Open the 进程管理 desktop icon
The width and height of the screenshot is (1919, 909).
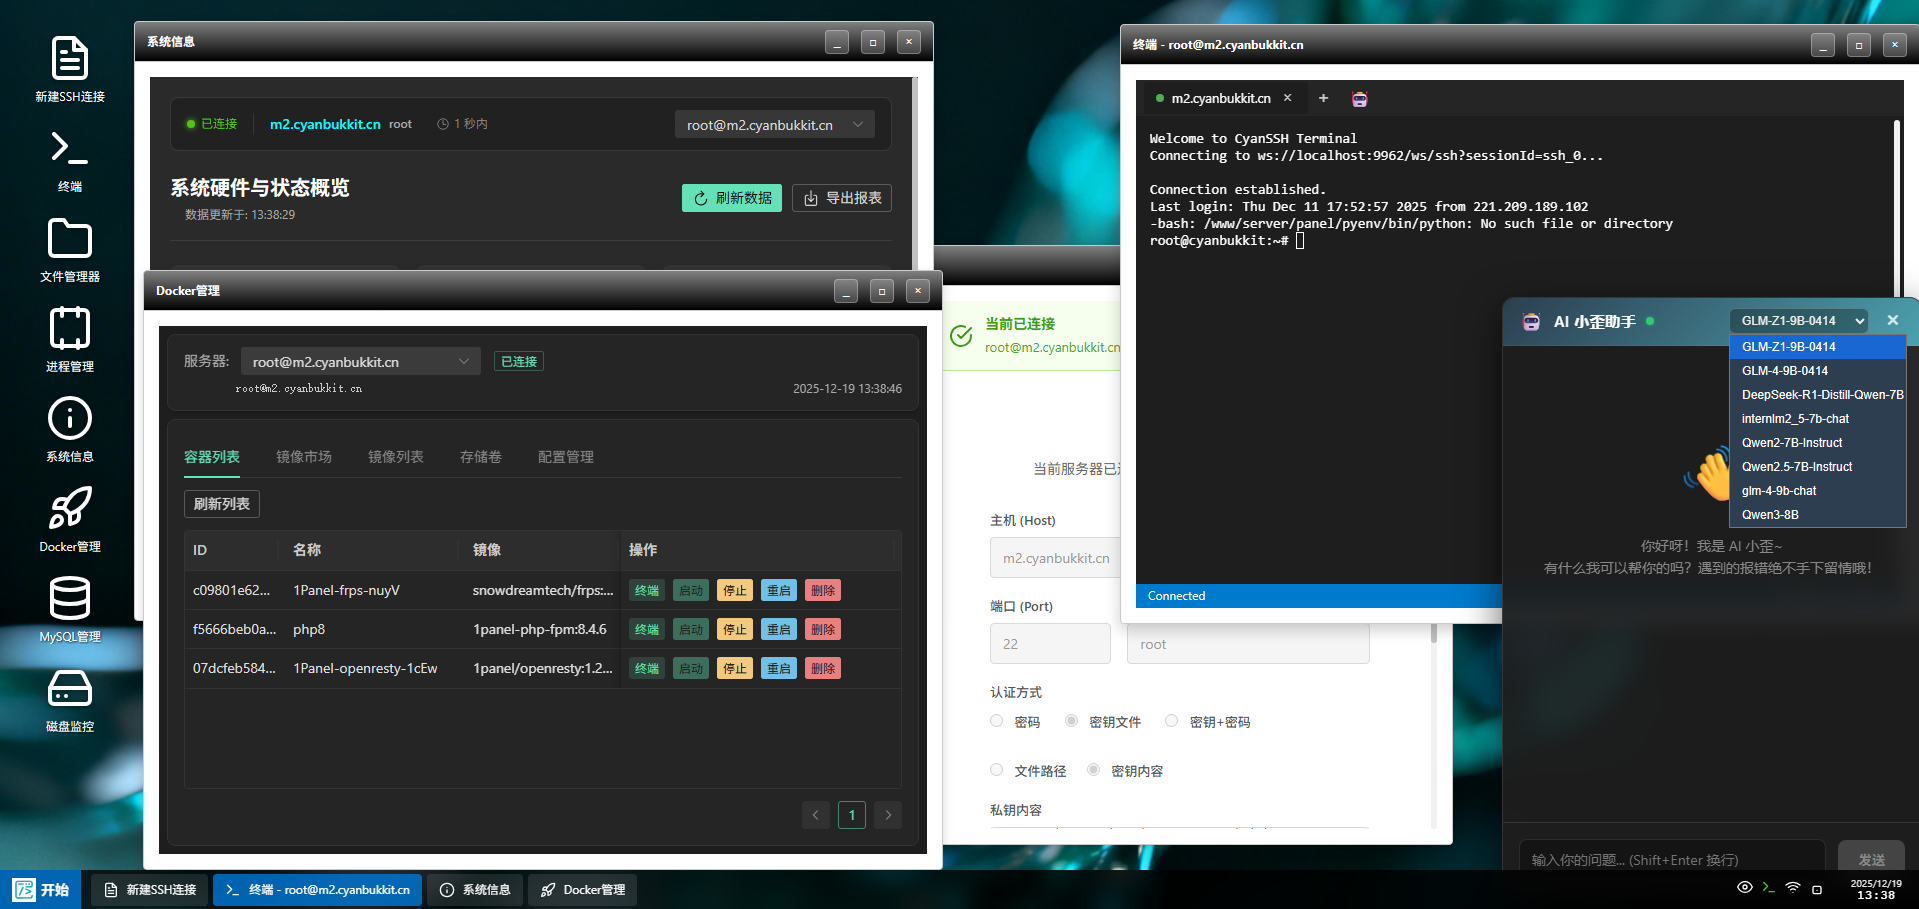(69, 340)
